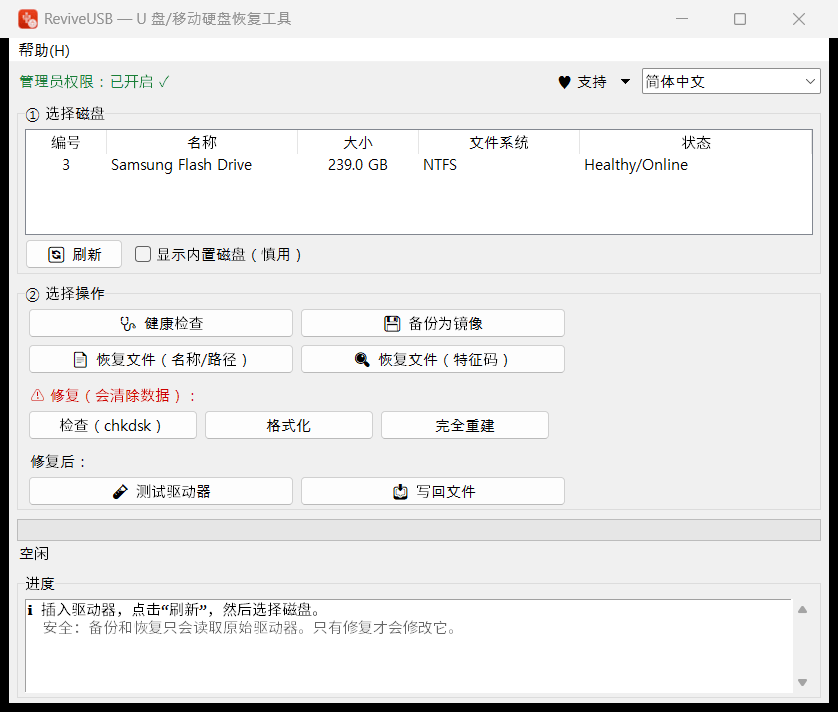Click the log line starting 安全：备份和恢复
Screen dimensions: 838x712
tap(250, 628)
